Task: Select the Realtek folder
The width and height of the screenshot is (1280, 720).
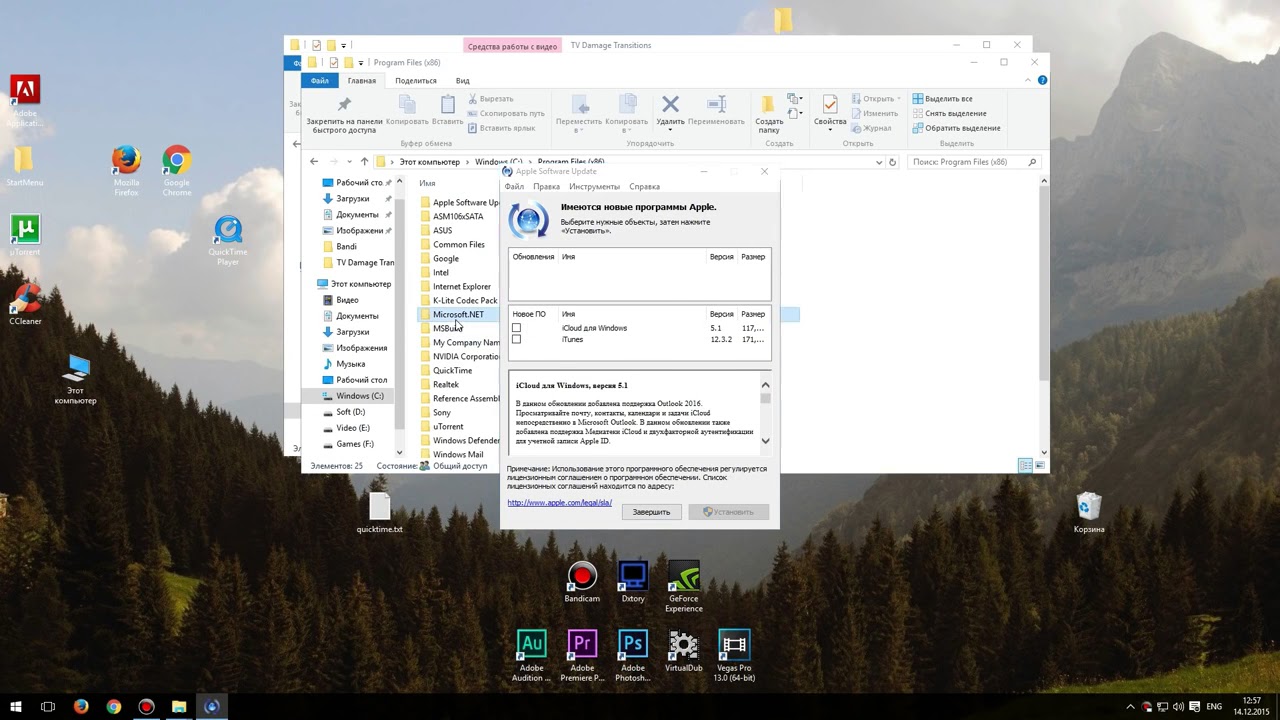Action: point(445,385)
